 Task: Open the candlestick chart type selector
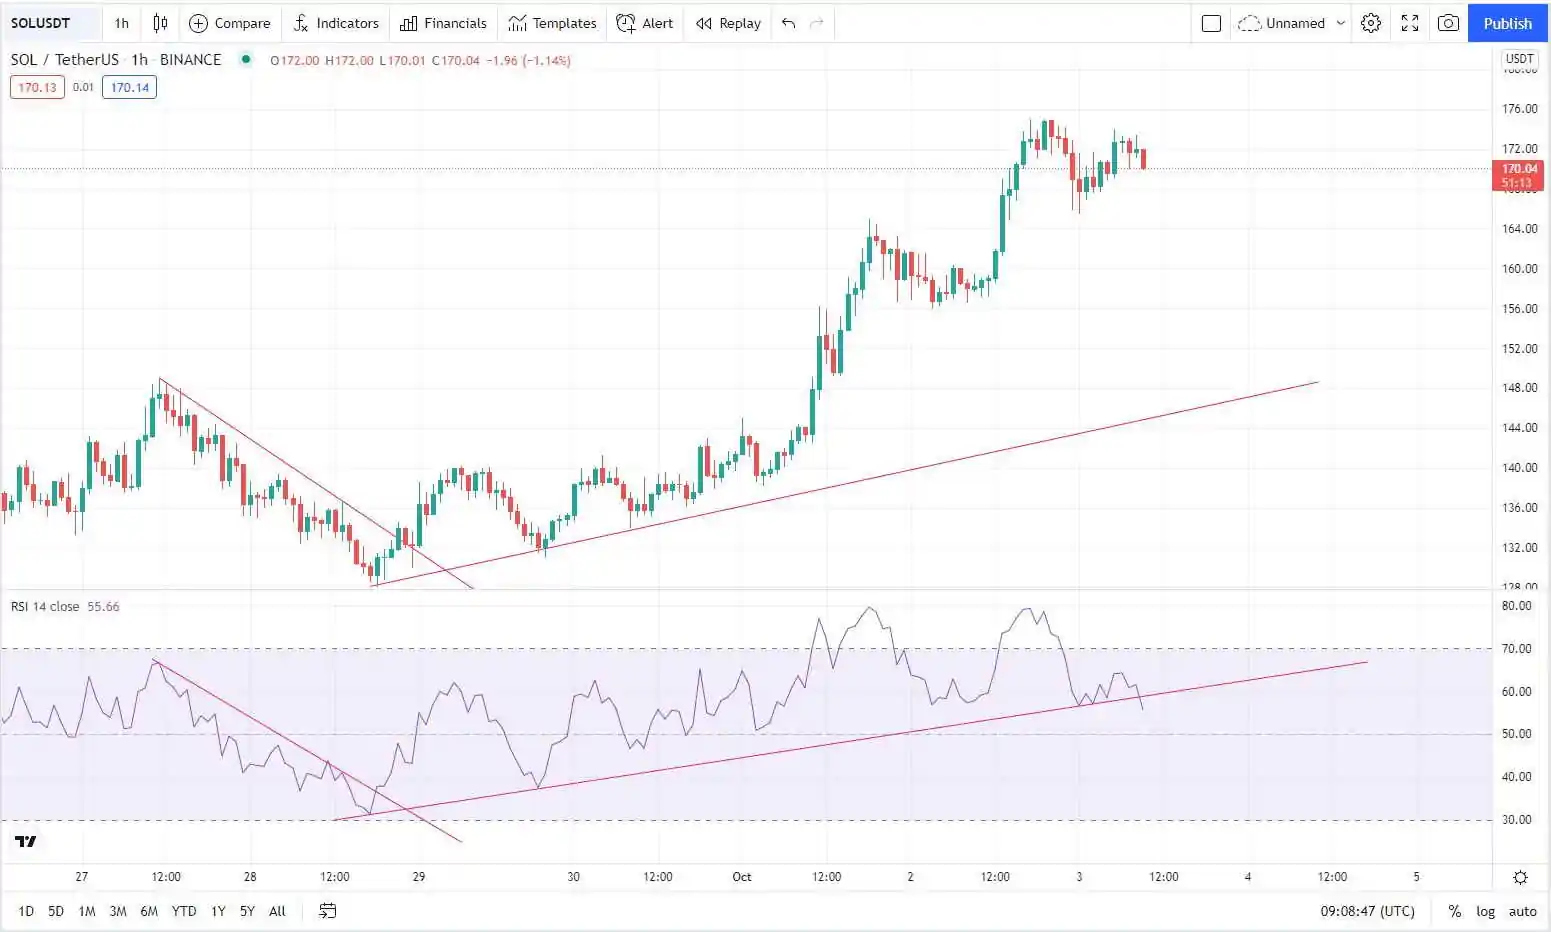[160, 23]
